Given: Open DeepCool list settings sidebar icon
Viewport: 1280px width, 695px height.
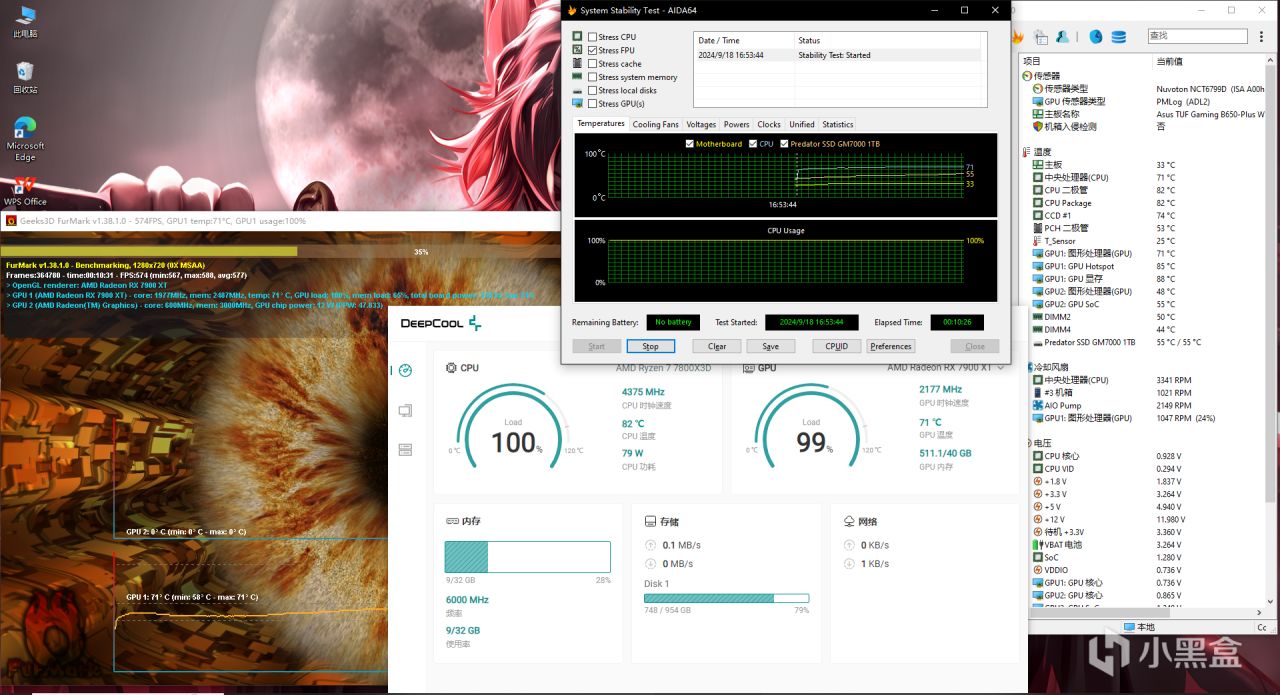Looking at the screenshot, I should point(405,450).
